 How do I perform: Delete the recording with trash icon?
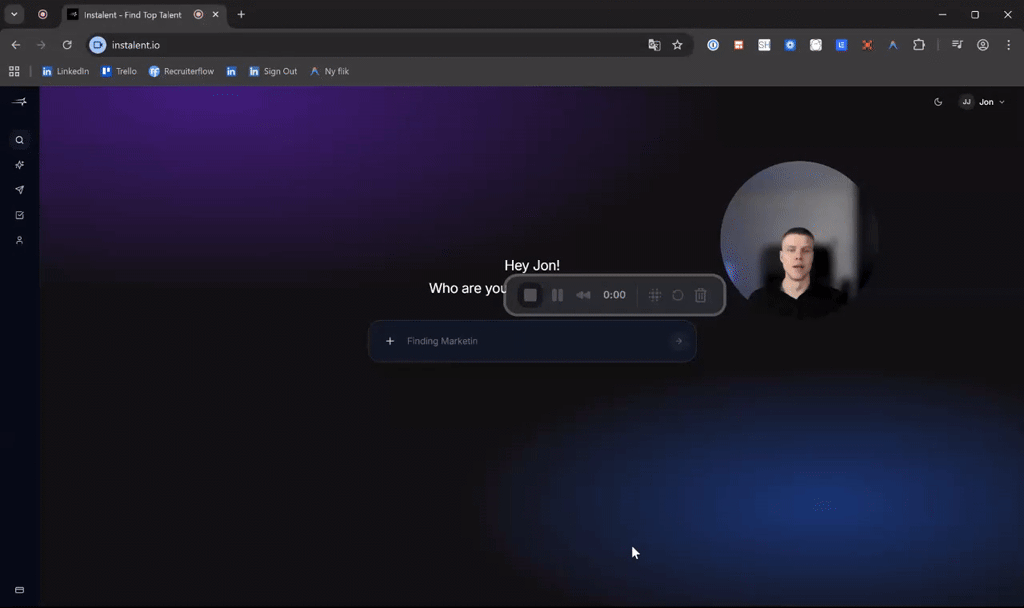(701, 295)
